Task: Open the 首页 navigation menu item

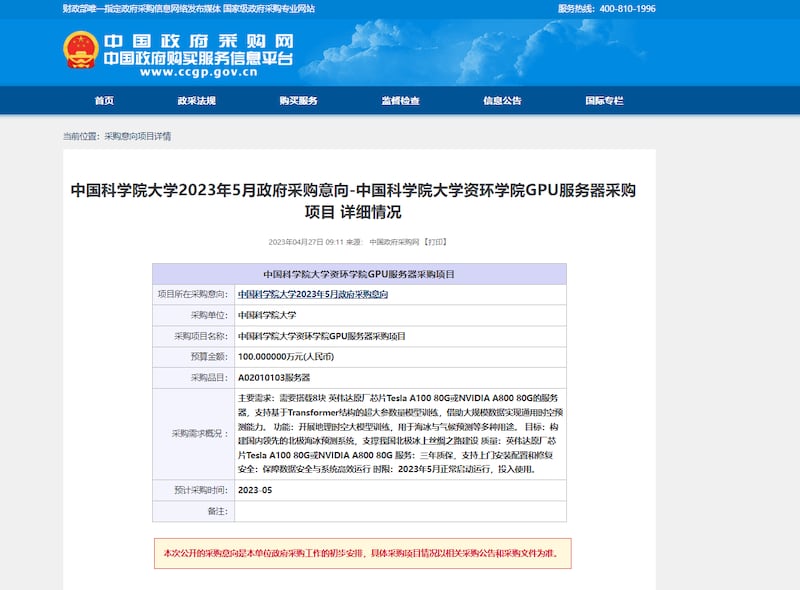Action: [103, 99]
